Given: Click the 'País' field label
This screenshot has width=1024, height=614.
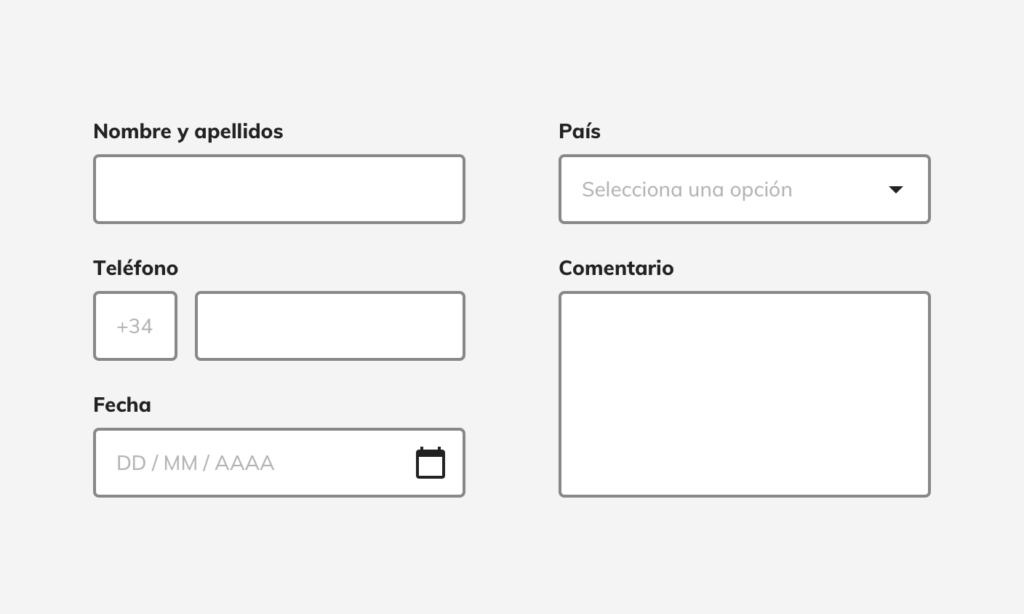Looking at the screenshot, I should [579, 131].
